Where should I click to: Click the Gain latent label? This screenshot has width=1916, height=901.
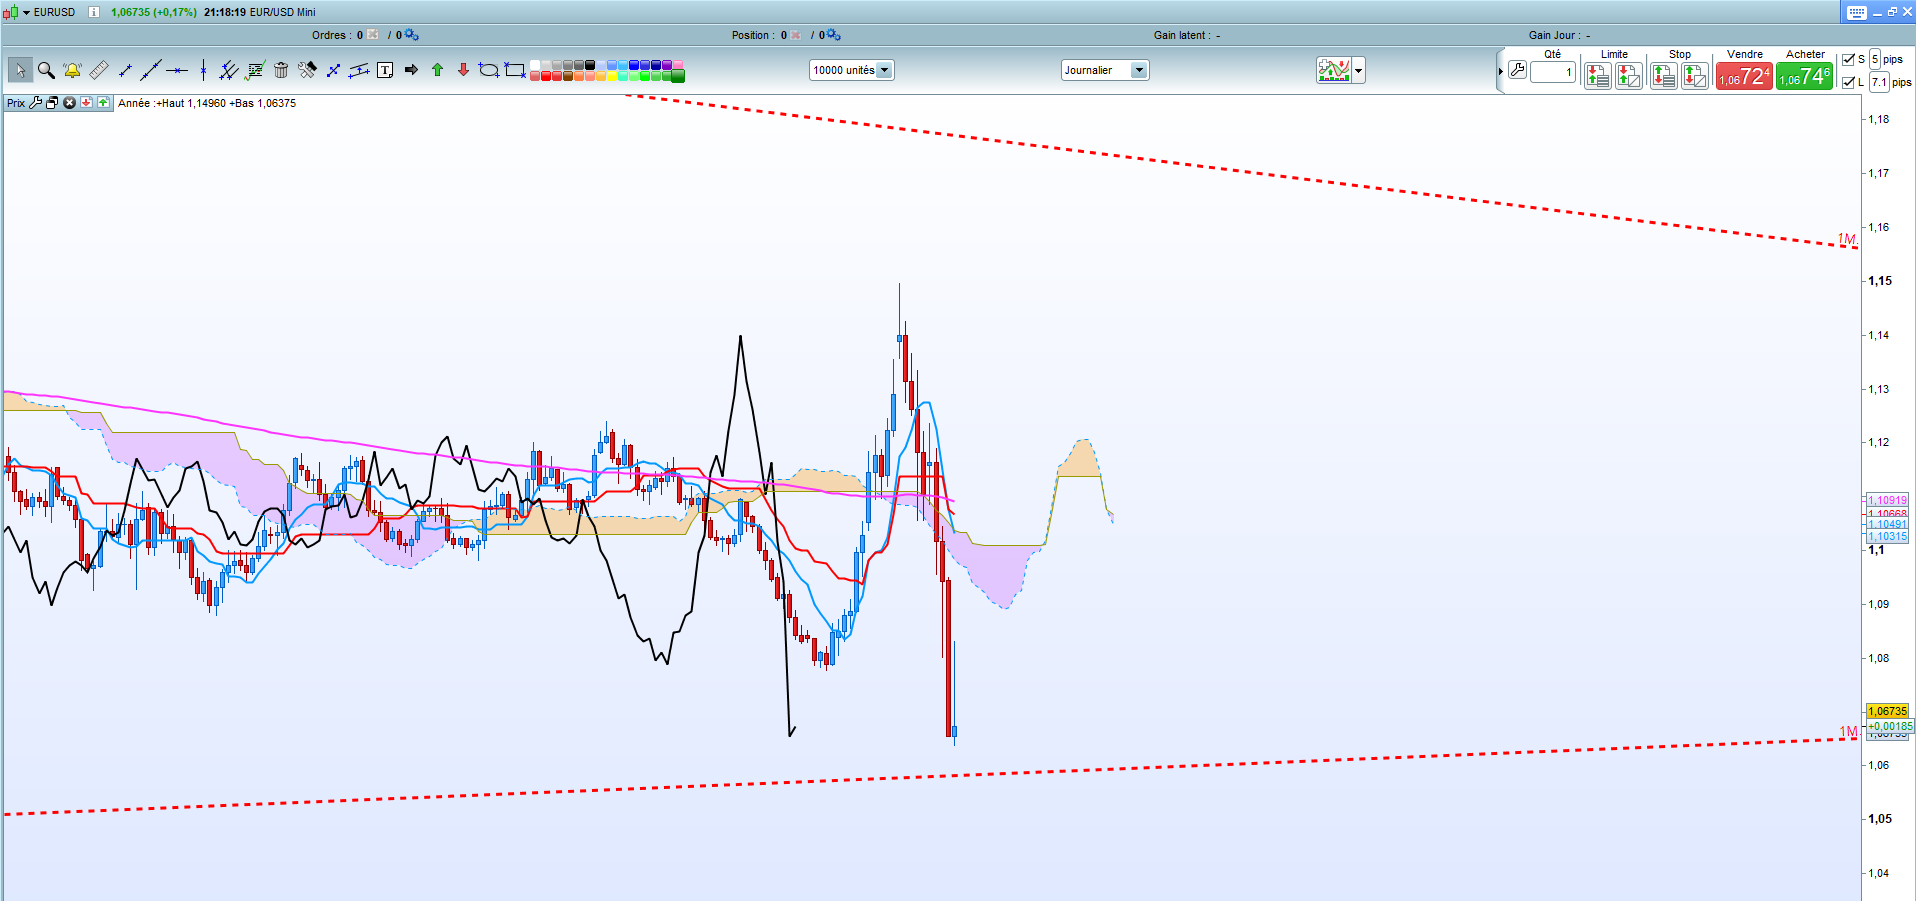(x=1181, y=35)
